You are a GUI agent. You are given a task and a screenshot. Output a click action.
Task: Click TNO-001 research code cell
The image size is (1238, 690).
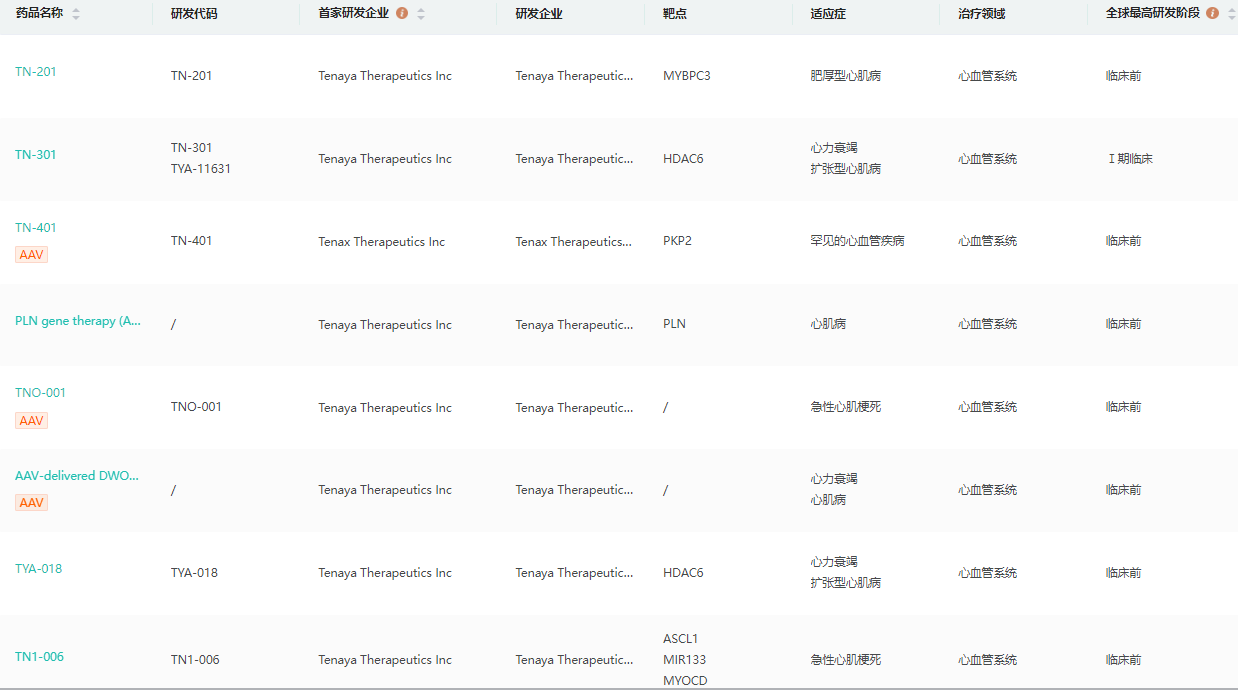click(x=196, y=407)
